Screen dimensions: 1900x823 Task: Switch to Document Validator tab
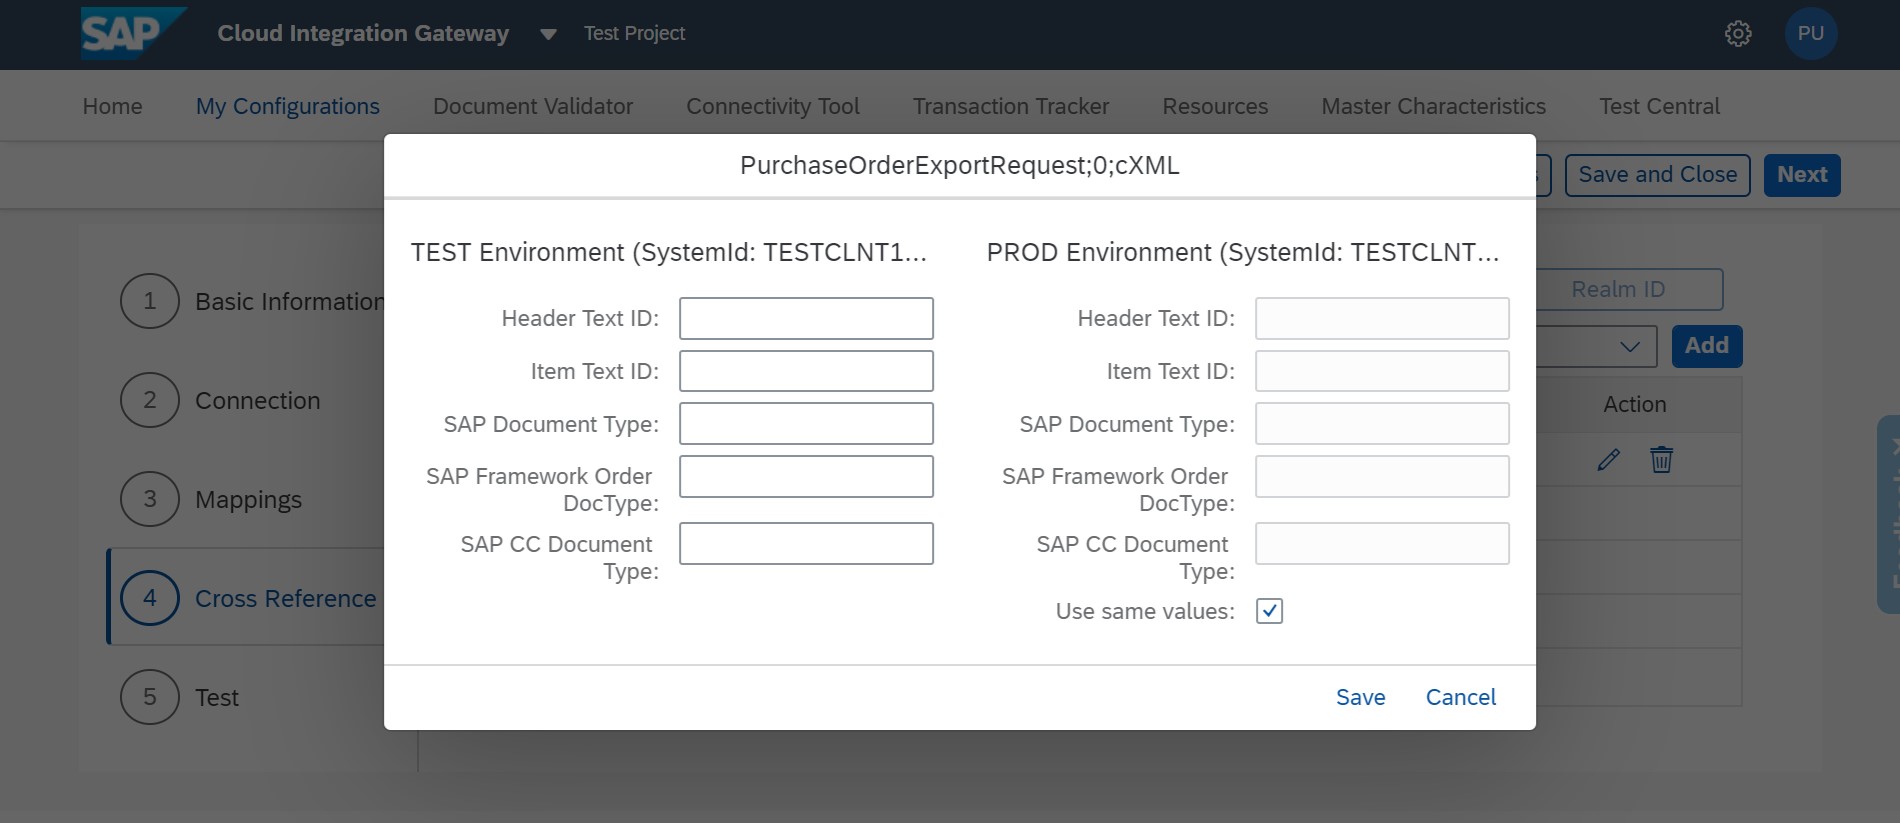[x=533, y=106]
